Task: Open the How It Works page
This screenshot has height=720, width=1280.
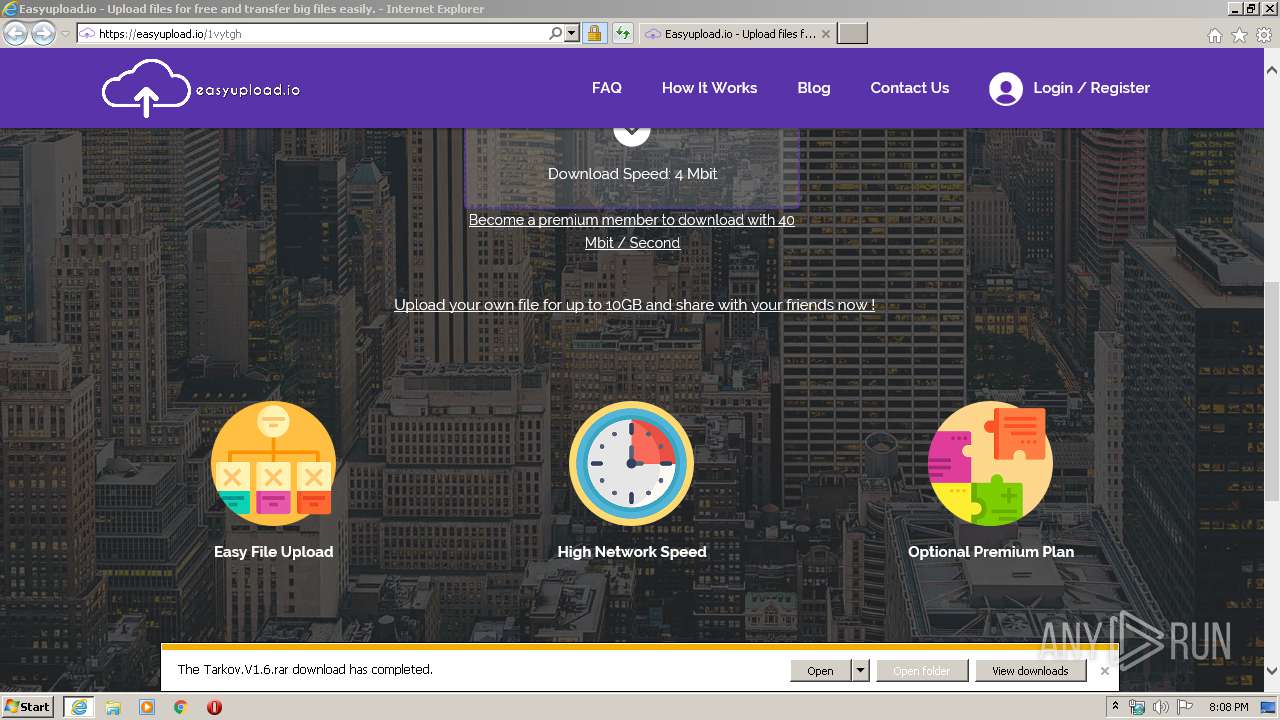Action: (x=709, y=88)
